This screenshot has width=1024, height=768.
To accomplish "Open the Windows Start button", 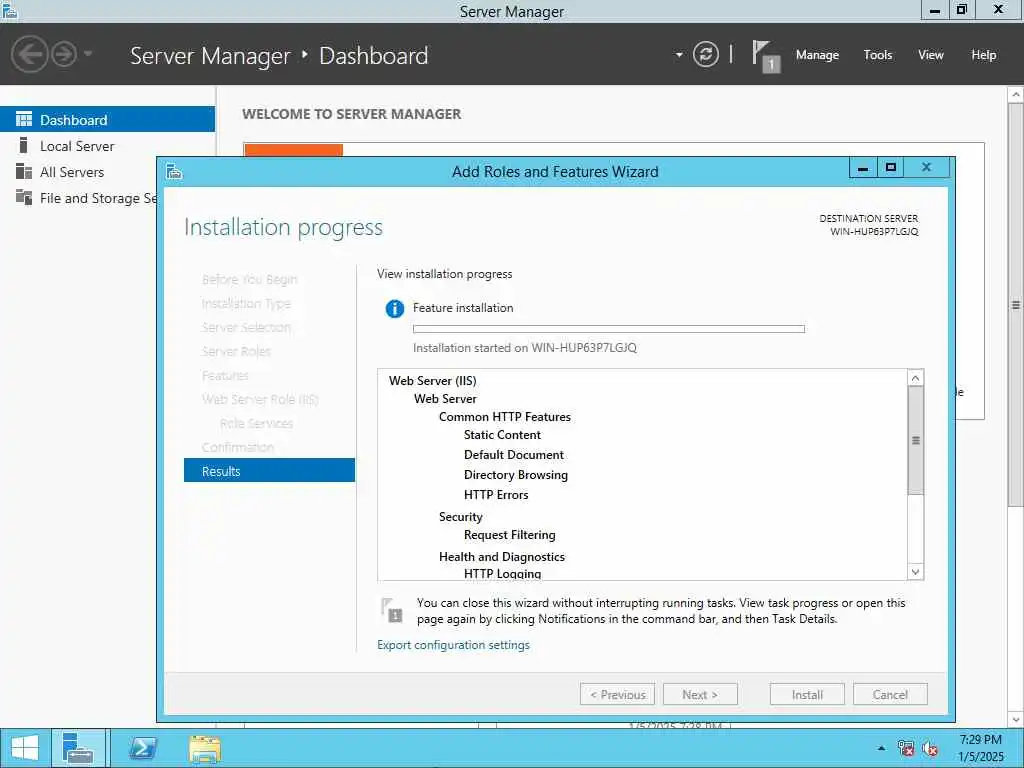I will (25, 748).
